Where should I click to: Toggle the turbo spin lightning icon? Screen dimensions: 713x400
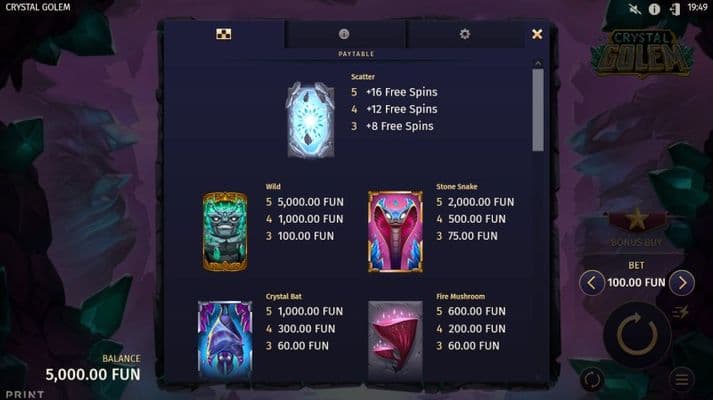[681, 312]
